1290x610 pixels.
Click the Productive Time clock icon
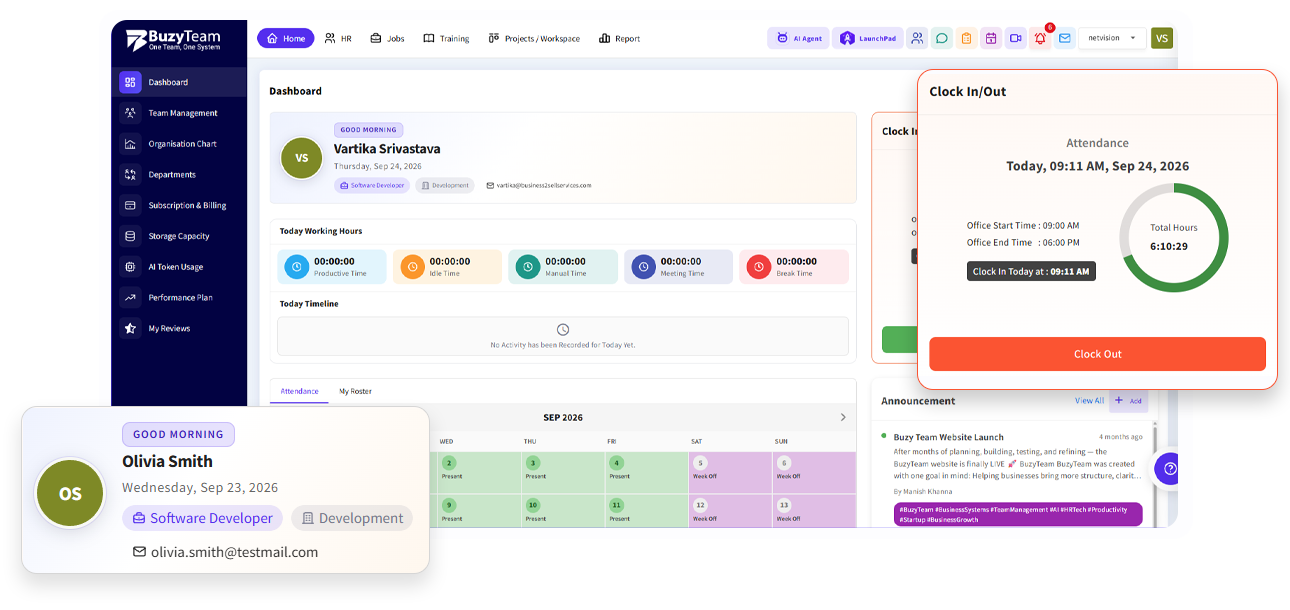click(297, 267)
